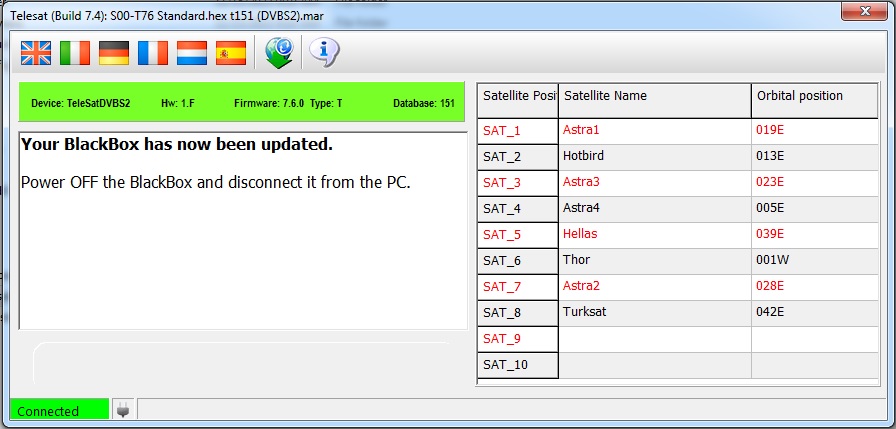The image size is (896, 429).
Task: Click the Turksat satellite name cell
Action: [x=655, y=313]
